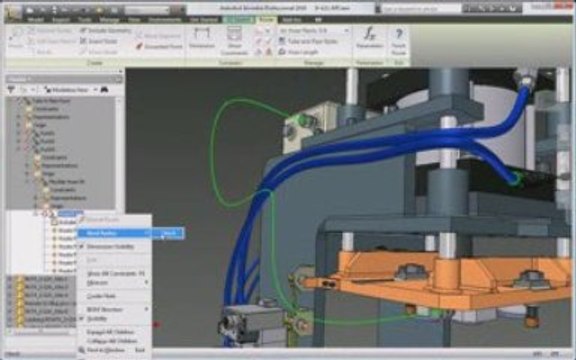Click the browser panel vertical scrollbar
Viewport: 576px width, 360px height.
pyautogui.click(x=119, y=154)
